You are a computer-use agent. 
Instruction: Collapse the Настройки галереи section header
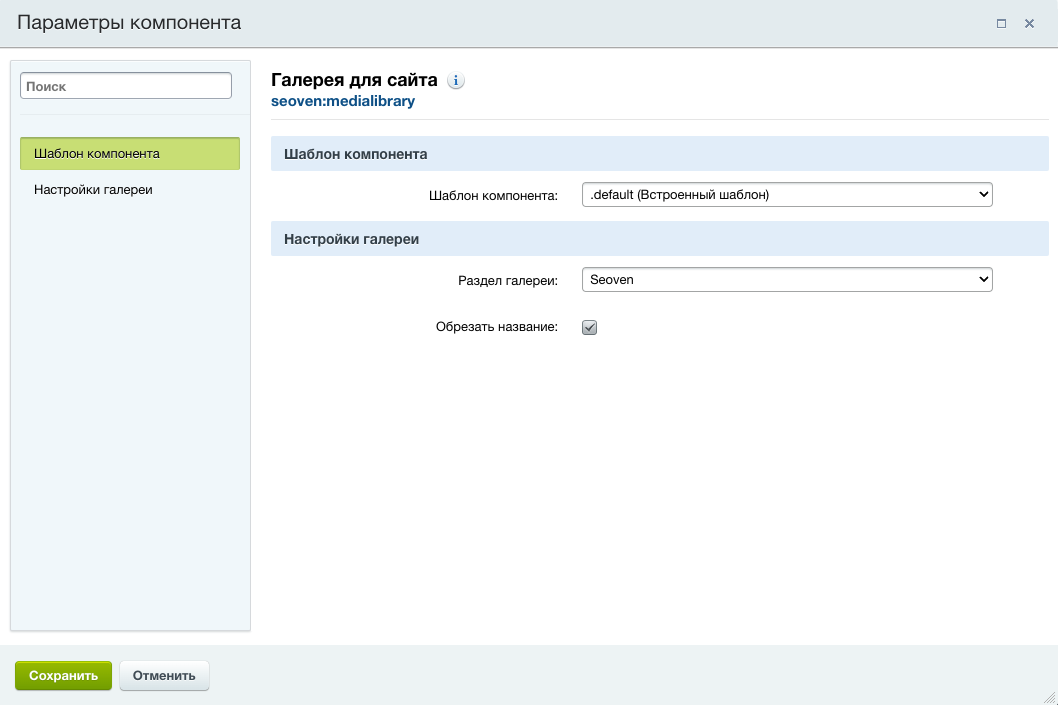click(659, 239)
